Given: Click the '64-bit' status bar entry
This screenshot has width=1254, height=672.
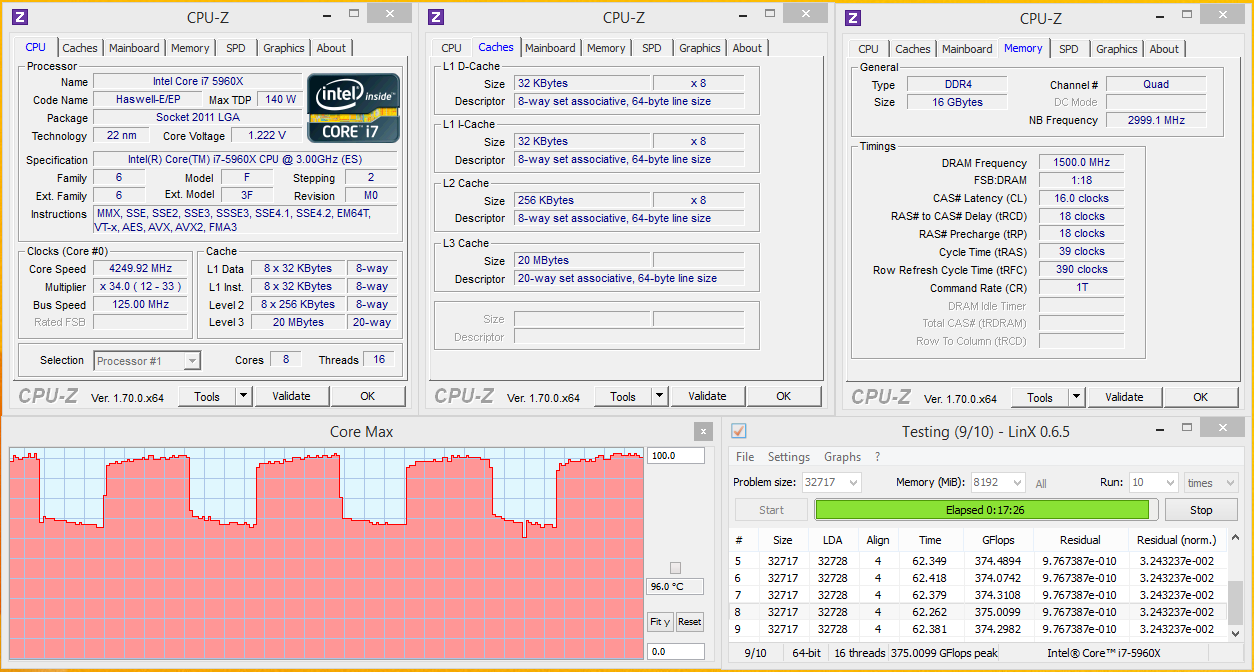Looking at the screenshot, I should point(806,653).
